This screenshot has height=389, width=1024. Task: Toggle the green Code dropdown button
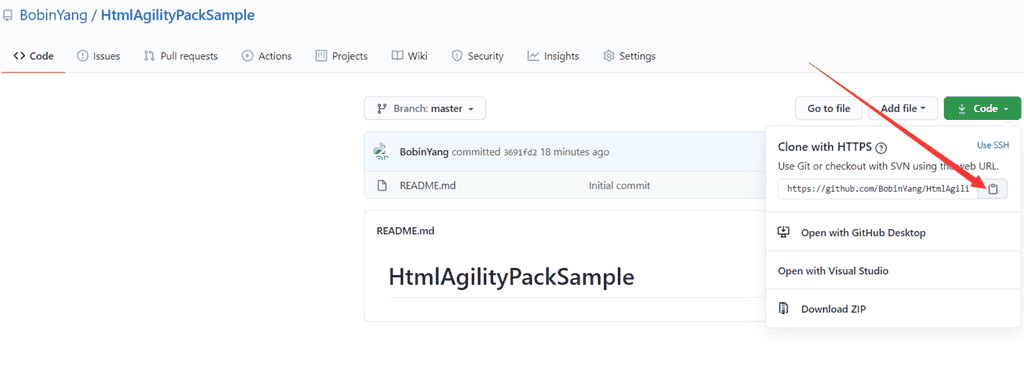[x=982, y=108]
